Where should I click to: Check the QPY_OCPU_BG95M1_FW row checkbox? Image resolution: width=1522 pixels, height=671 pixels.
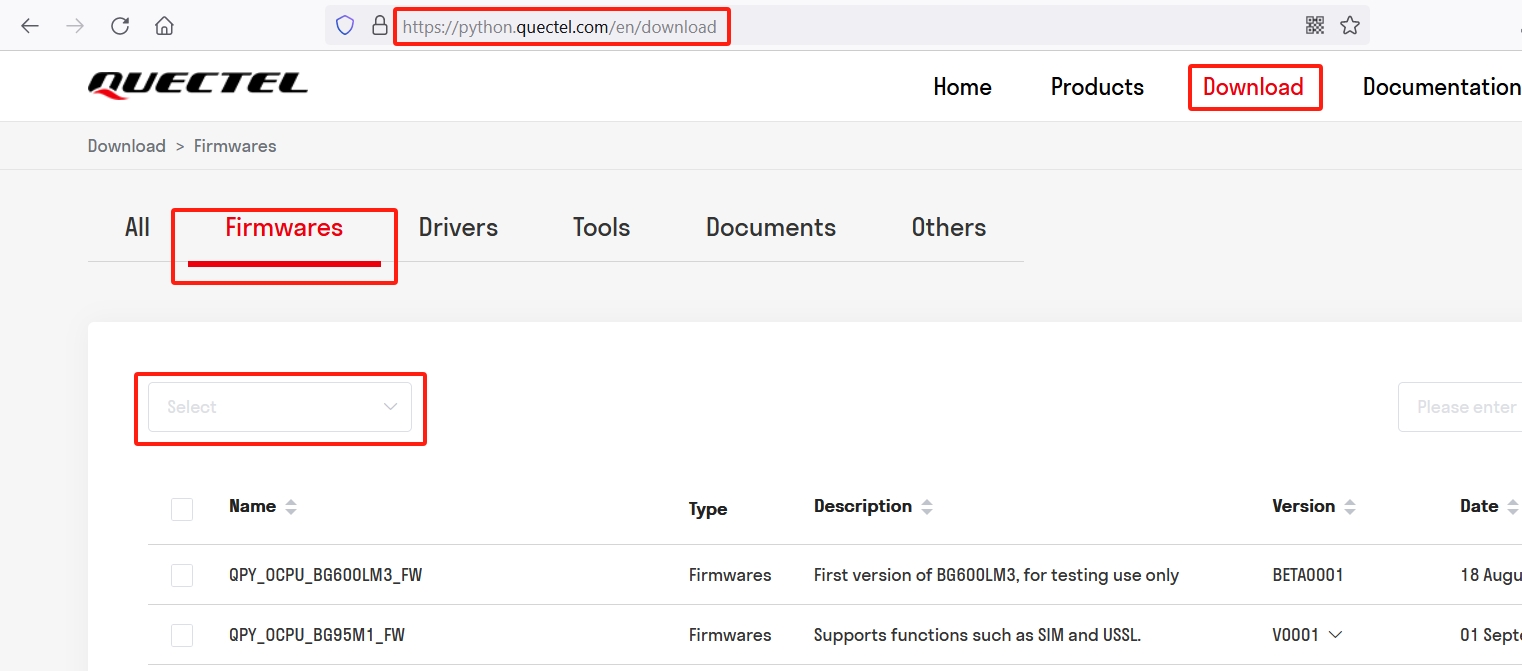tap(182, 635)
